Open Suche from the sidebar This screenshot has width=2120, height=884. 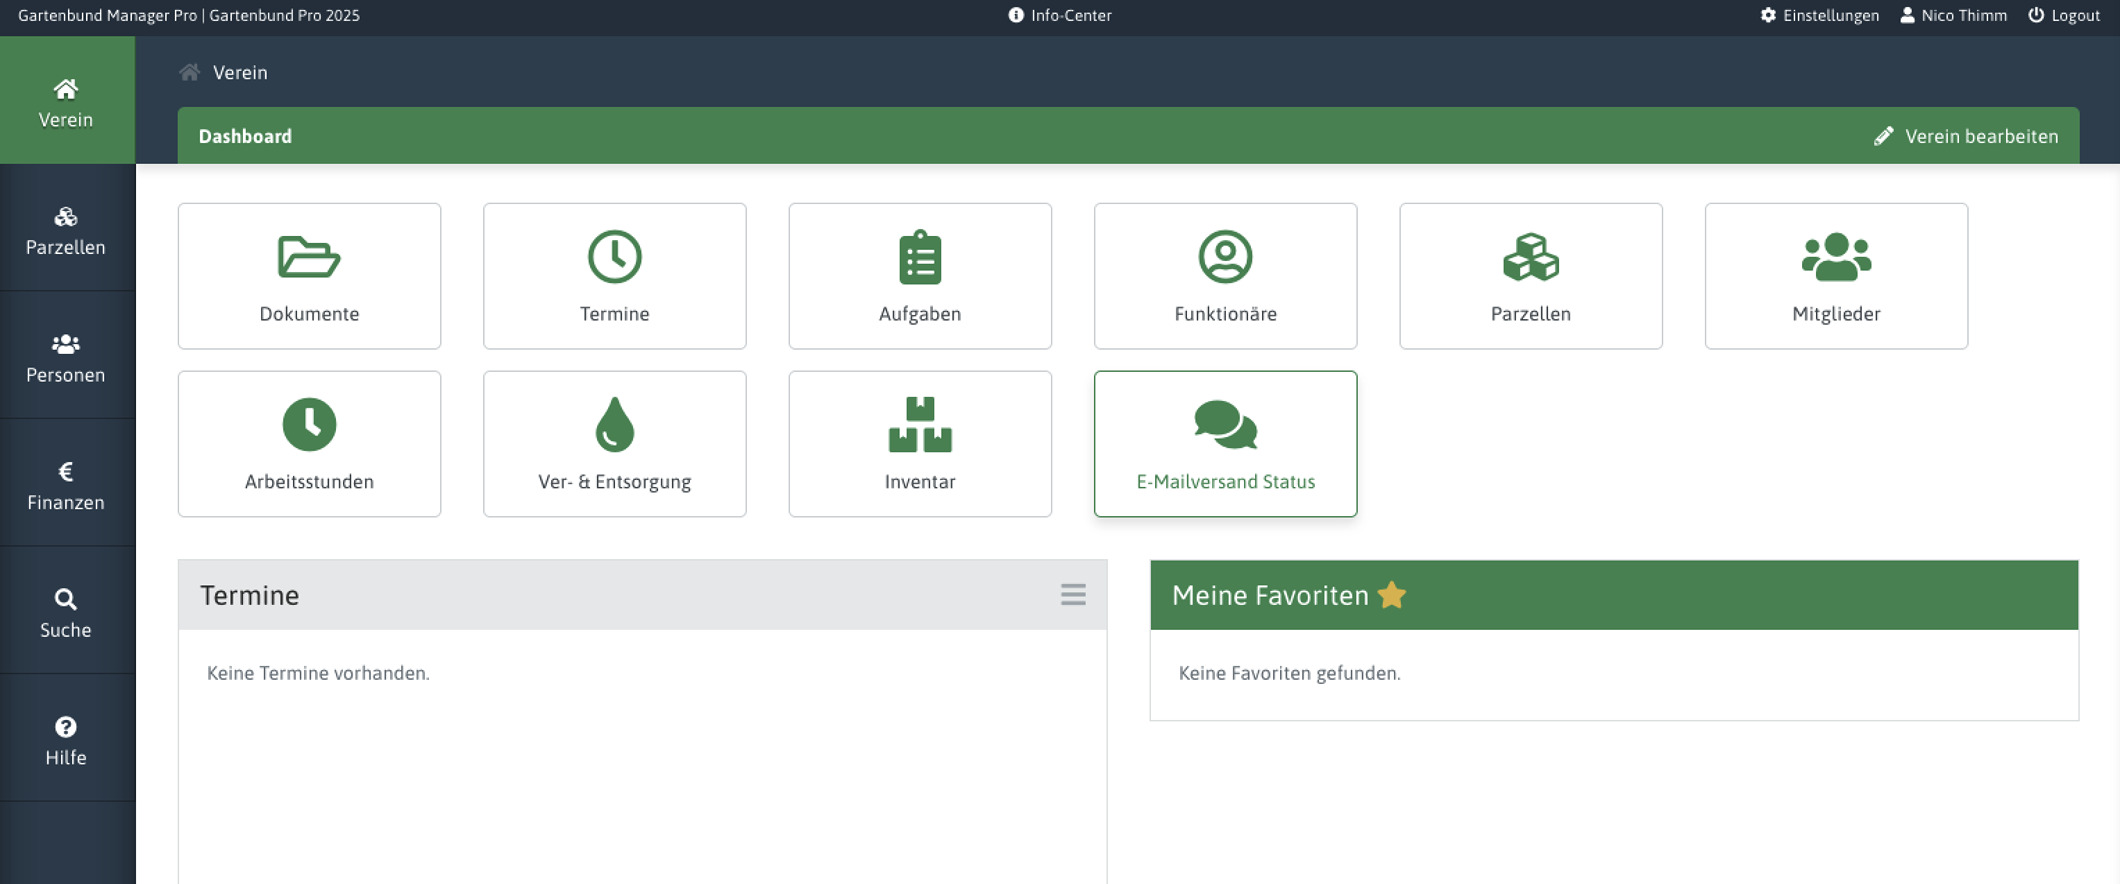click(66, 613)
